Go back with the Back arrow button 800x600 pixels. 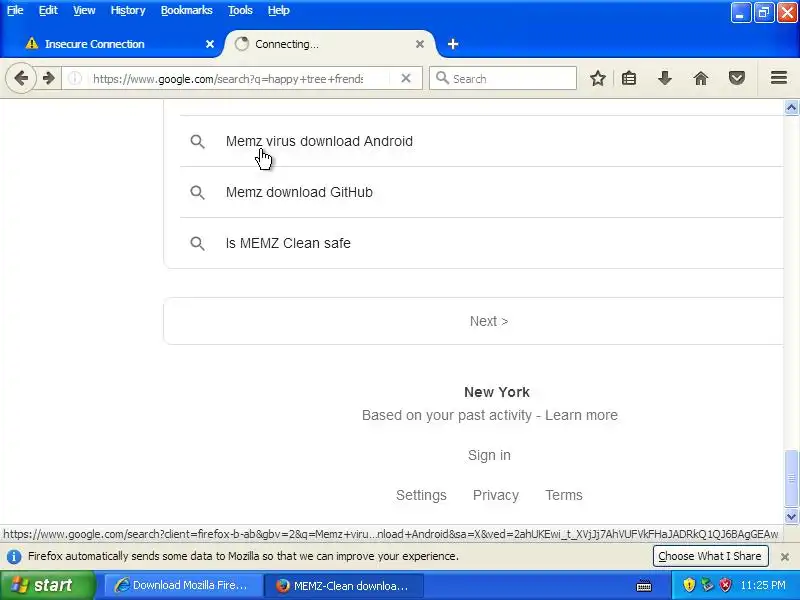pos(21,78)
